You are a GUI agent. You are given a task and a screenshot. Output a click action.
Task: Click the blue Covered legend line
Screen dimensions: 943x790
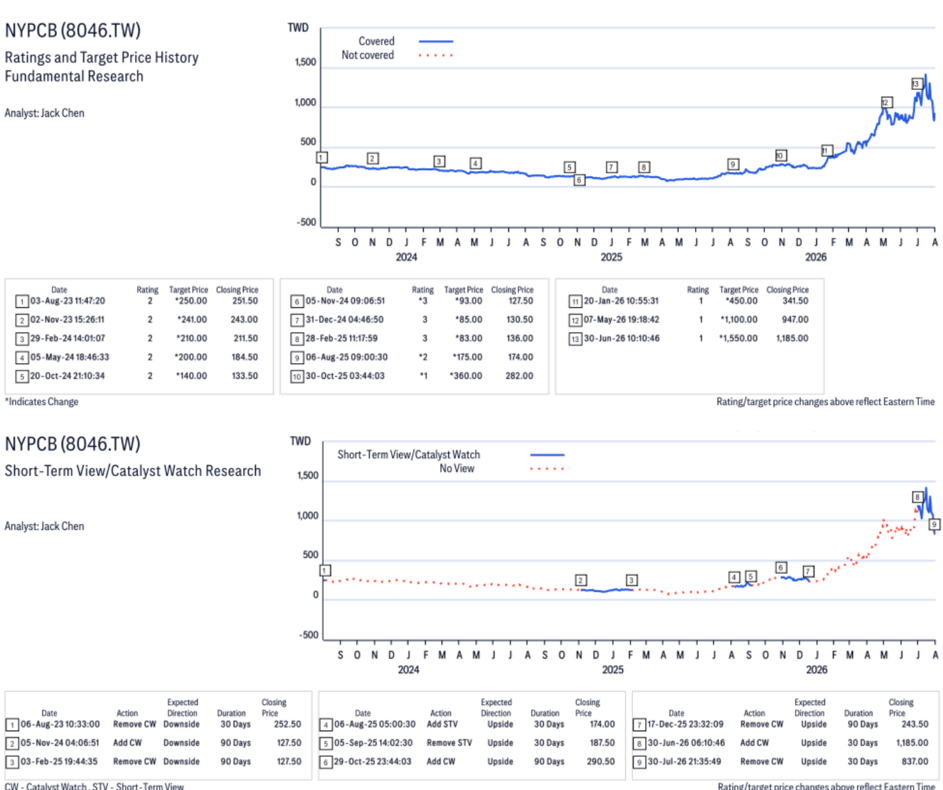pyautogui.click(x=435, y=41)
